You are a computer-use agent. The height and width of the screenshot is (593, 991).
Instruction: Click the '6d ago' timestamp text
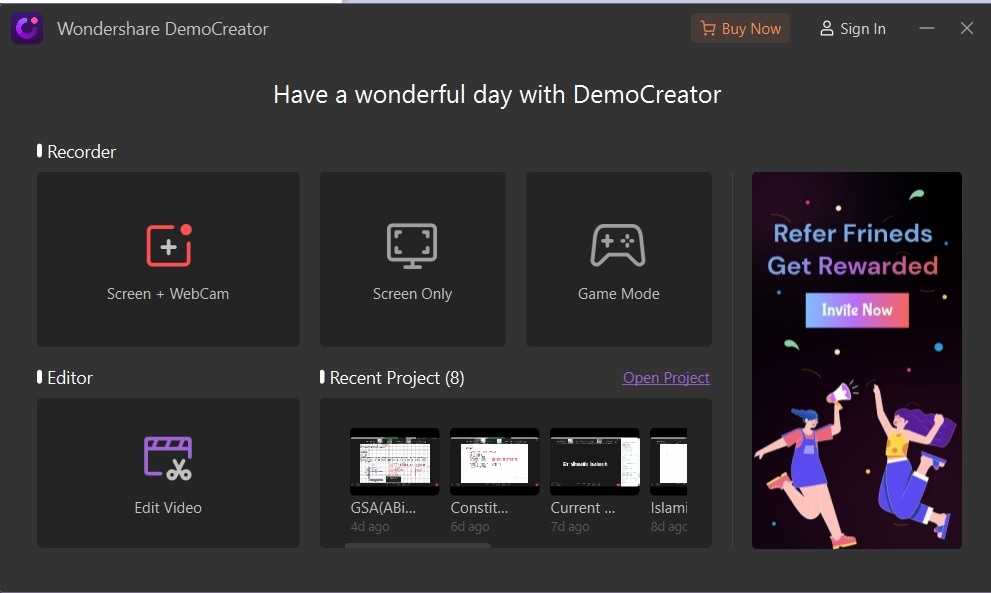click(x=470, y=526)
